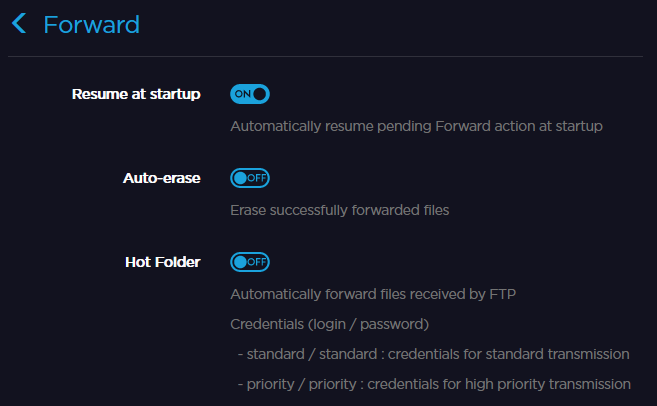This screenshot has width=657, height=406.
Task: Click the ON text inside the startup switch
Action: [243, 94]
